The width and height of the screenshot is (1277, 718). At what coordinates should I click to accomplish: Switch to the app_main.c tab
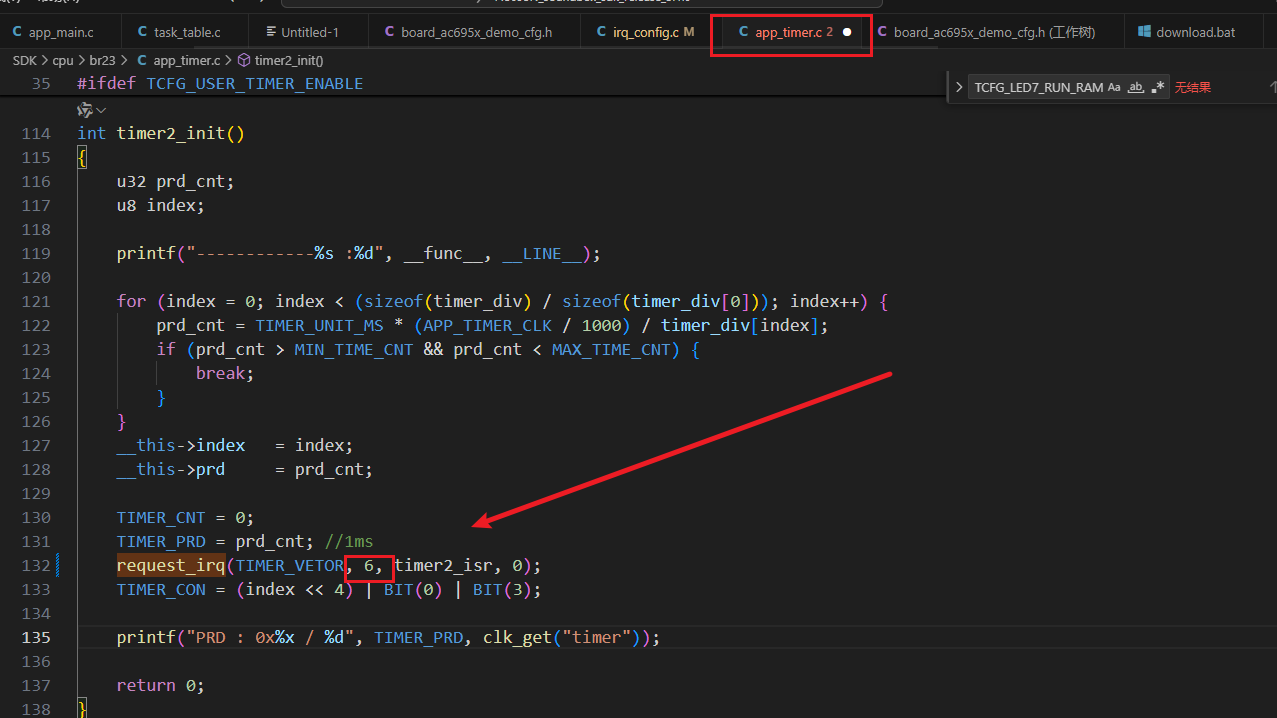(60, 33)
